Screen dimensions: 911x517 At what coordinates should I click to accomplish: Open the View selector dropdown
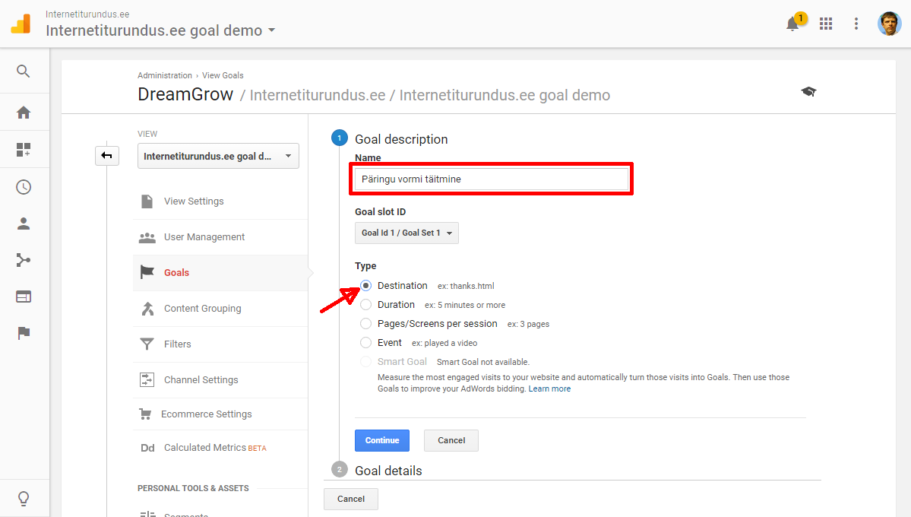tap(218, 156)
